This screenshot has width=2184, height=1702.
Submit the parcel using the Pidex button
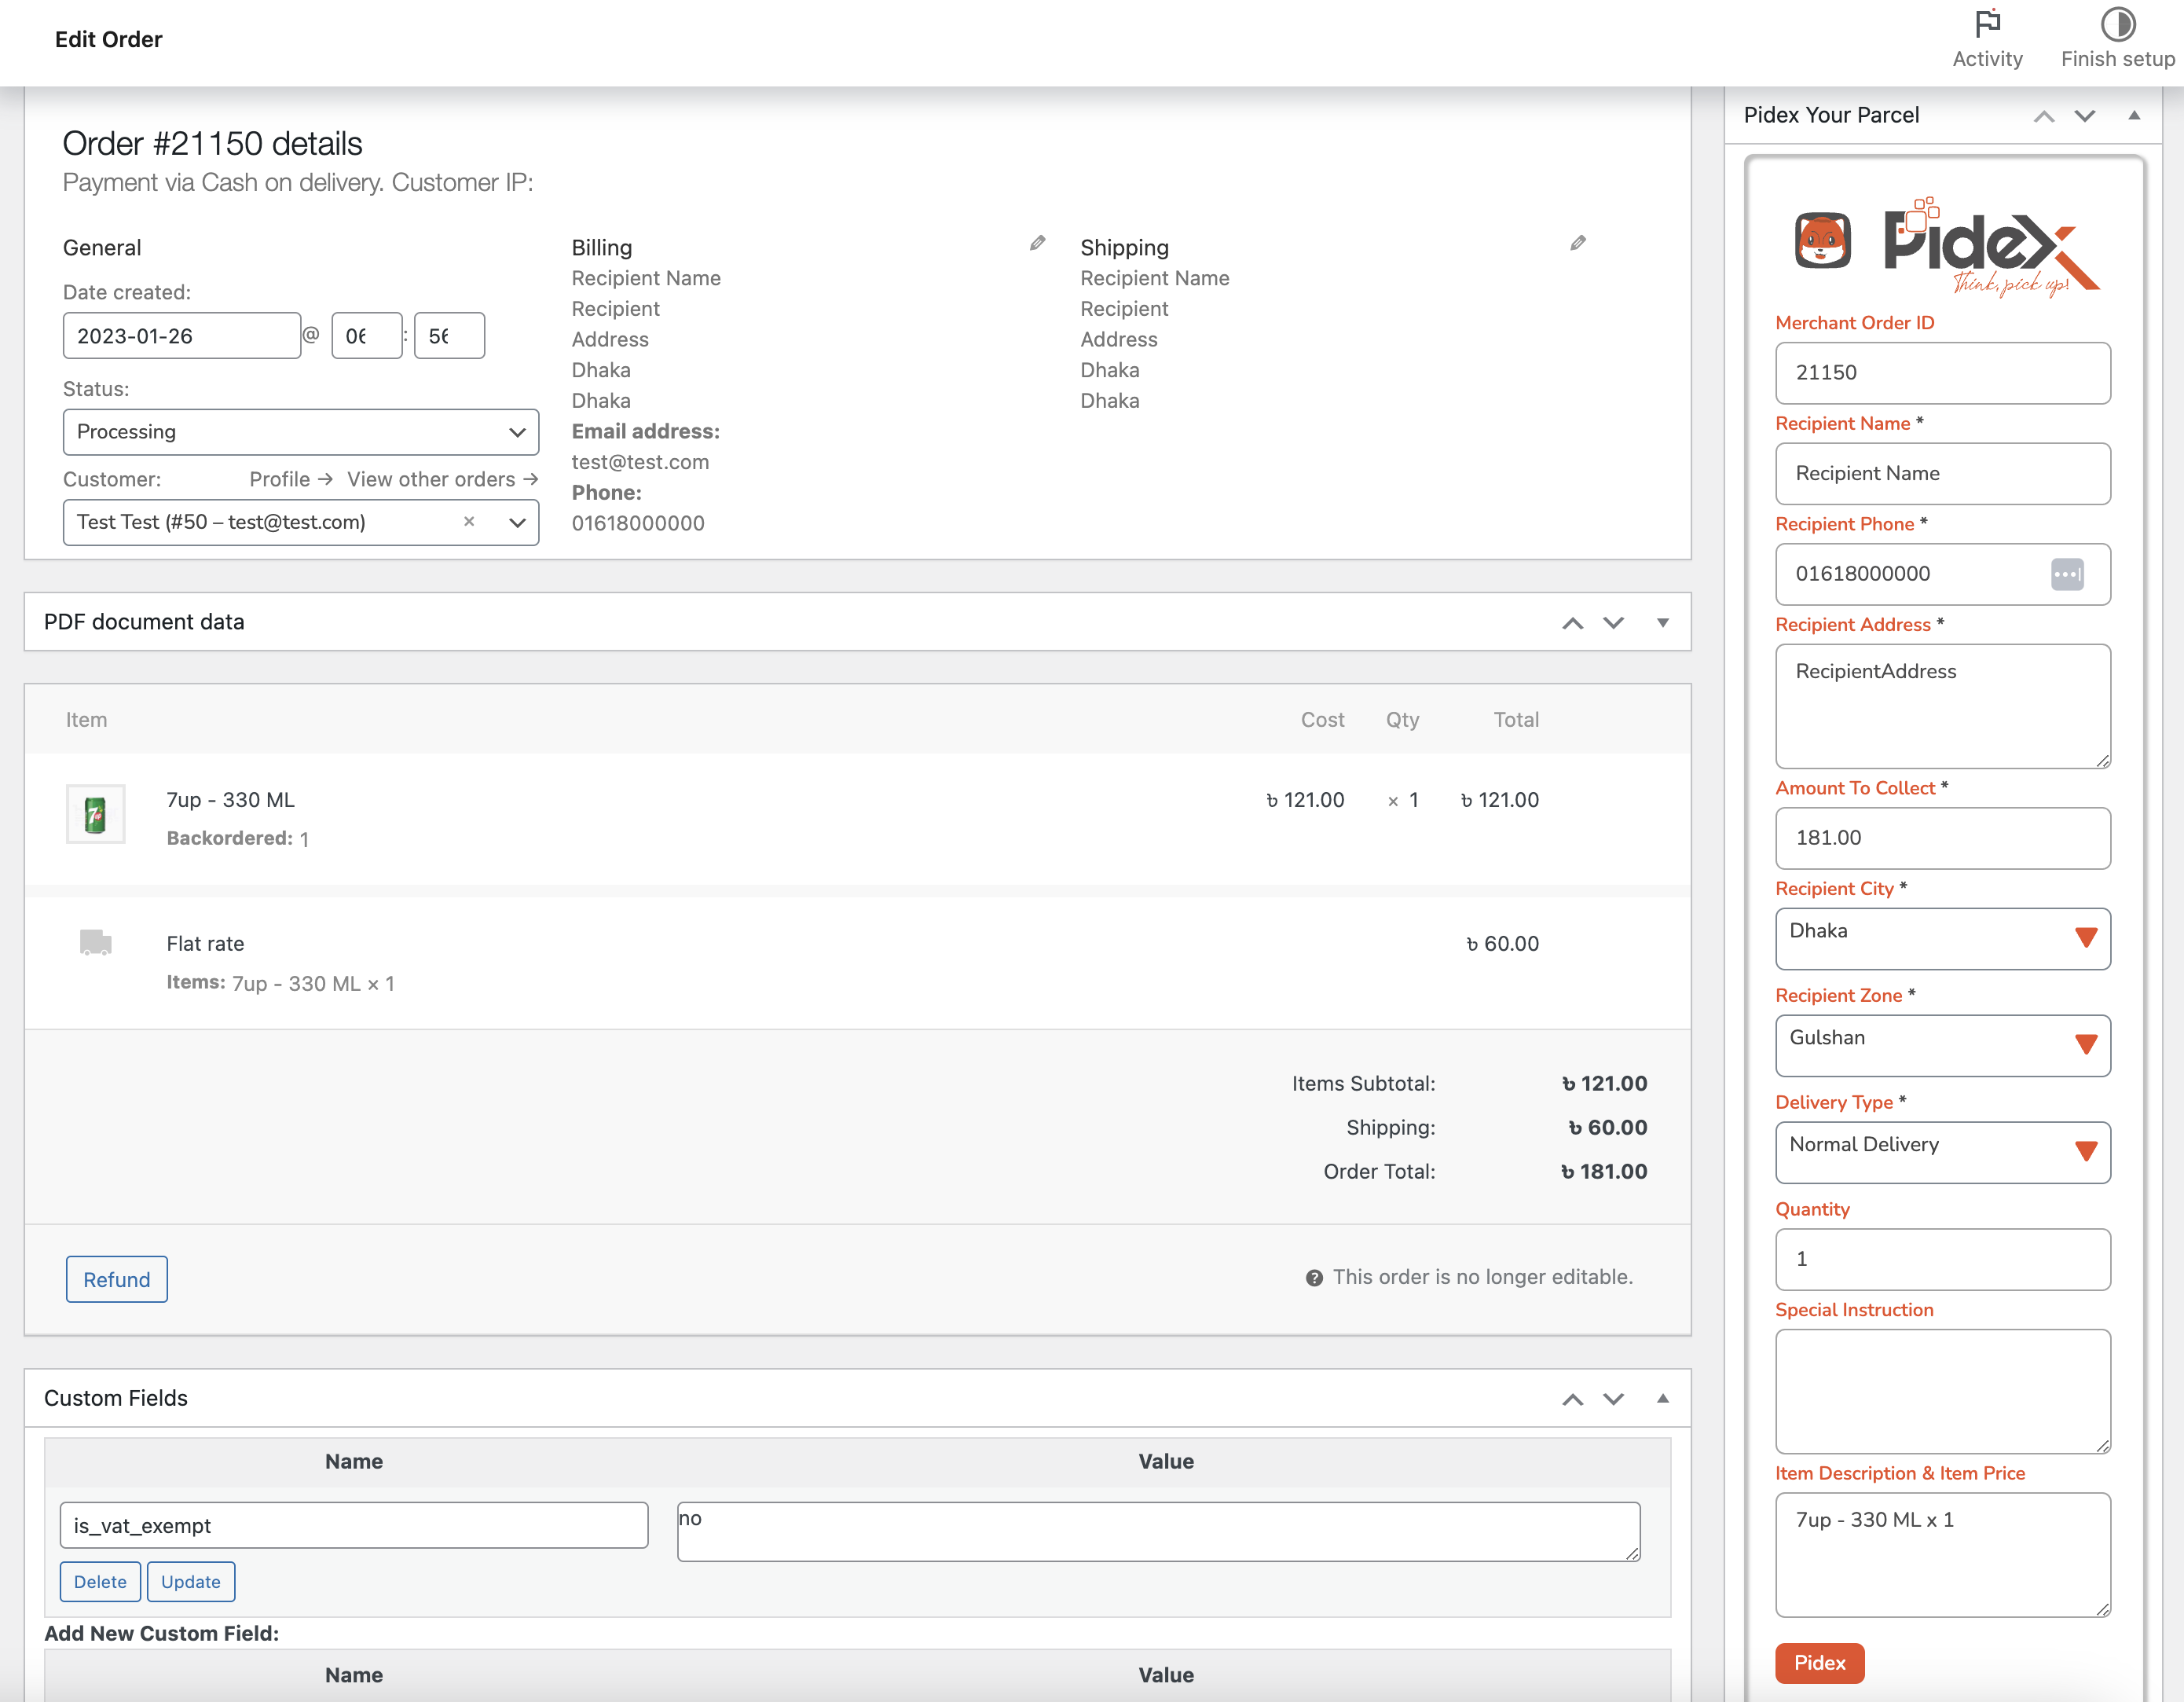(1819, 1662)
